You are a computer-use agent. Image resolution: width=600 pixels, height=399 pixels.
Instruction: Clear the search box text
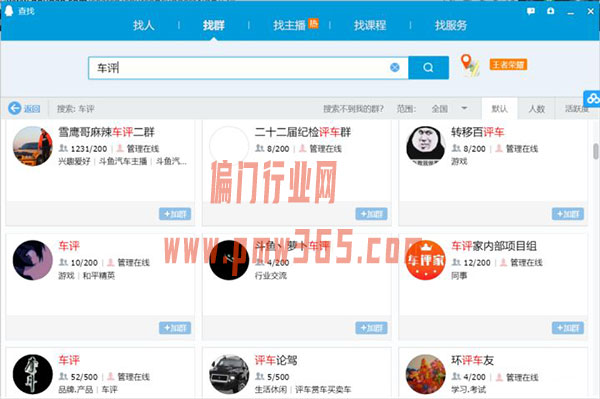[x=395, y=68]
